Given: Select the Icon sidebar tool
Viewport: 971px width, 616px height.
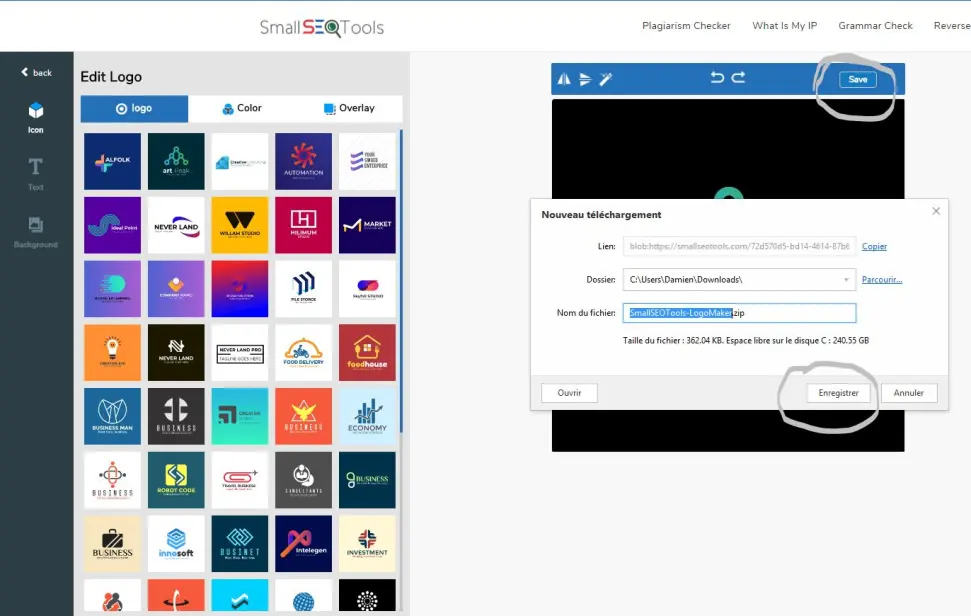Looking at the screenshot, I should coord(36,118).
